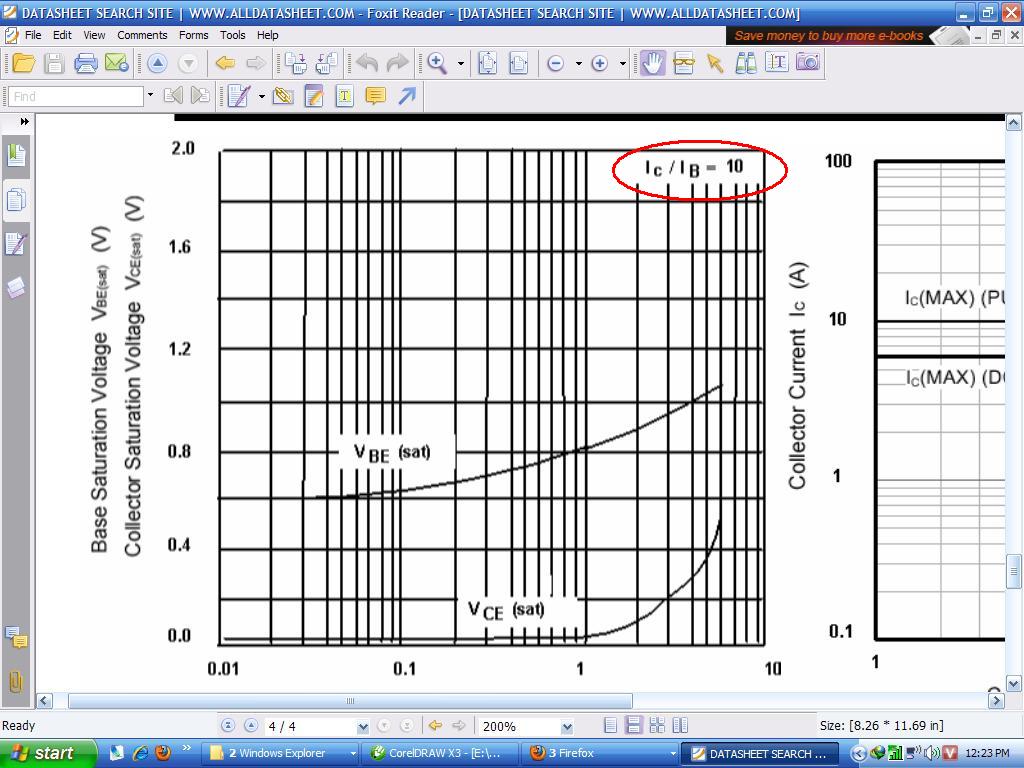Select the blue Arrow drawing tool

407,97
